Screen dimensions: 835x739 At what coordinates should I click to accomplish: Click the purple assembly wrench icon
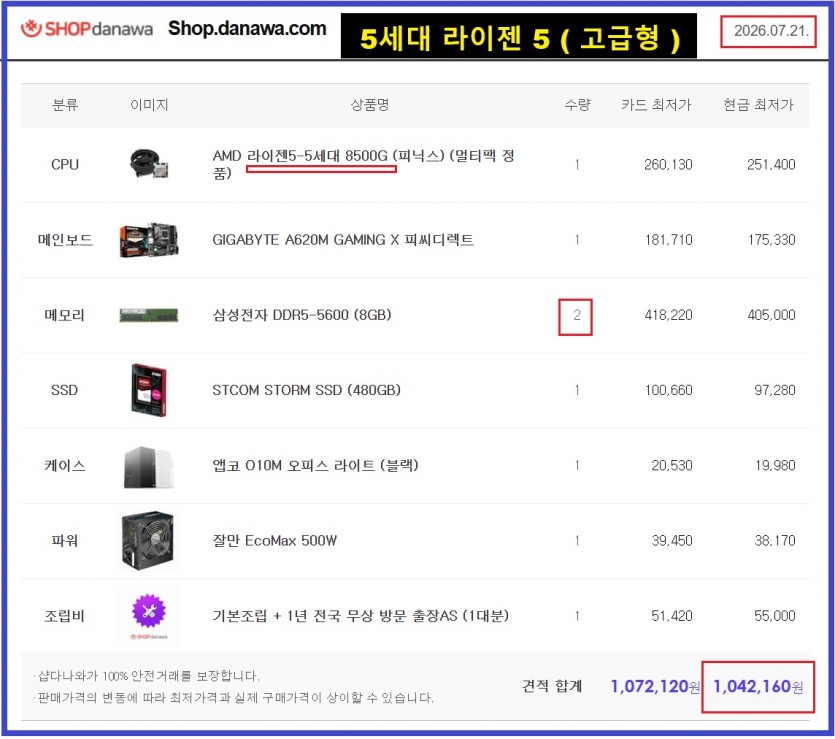149,611
